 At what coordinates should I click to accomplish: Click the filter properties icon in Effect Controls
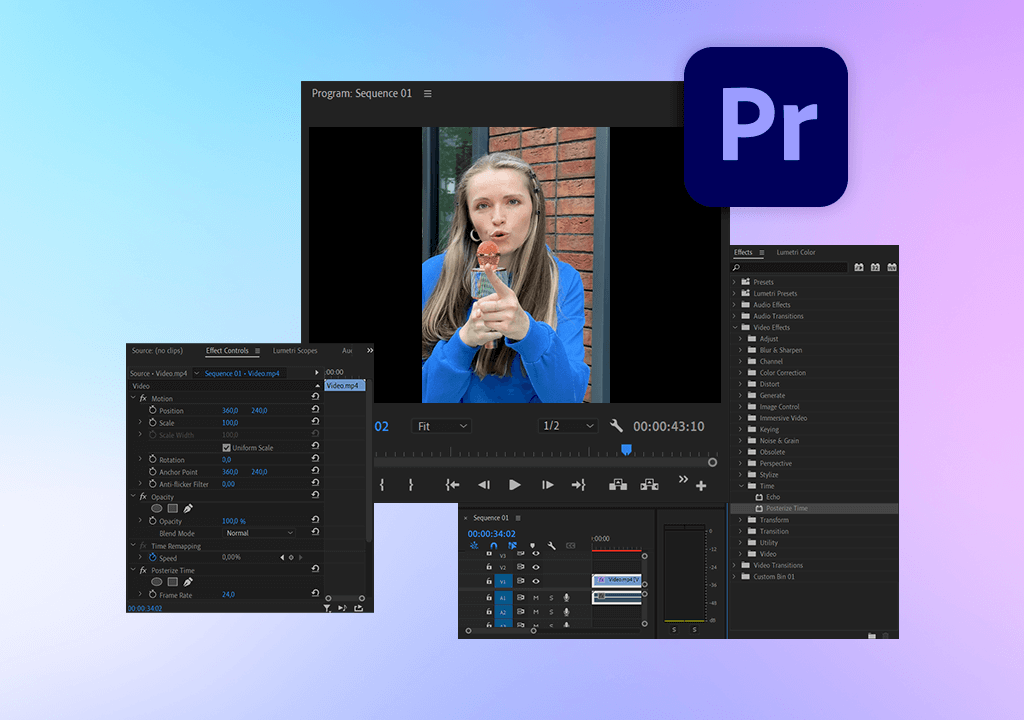[x=327, y=608]
